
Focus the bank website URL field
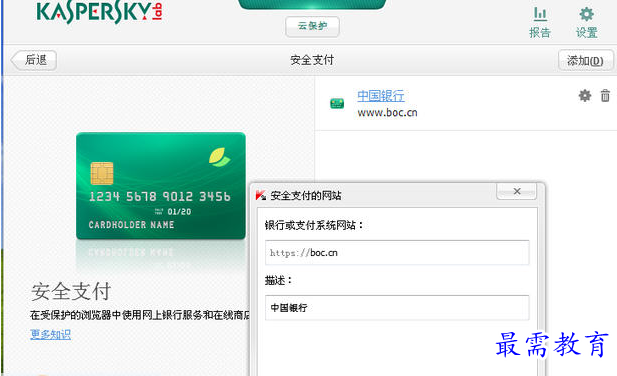[397, 253]
